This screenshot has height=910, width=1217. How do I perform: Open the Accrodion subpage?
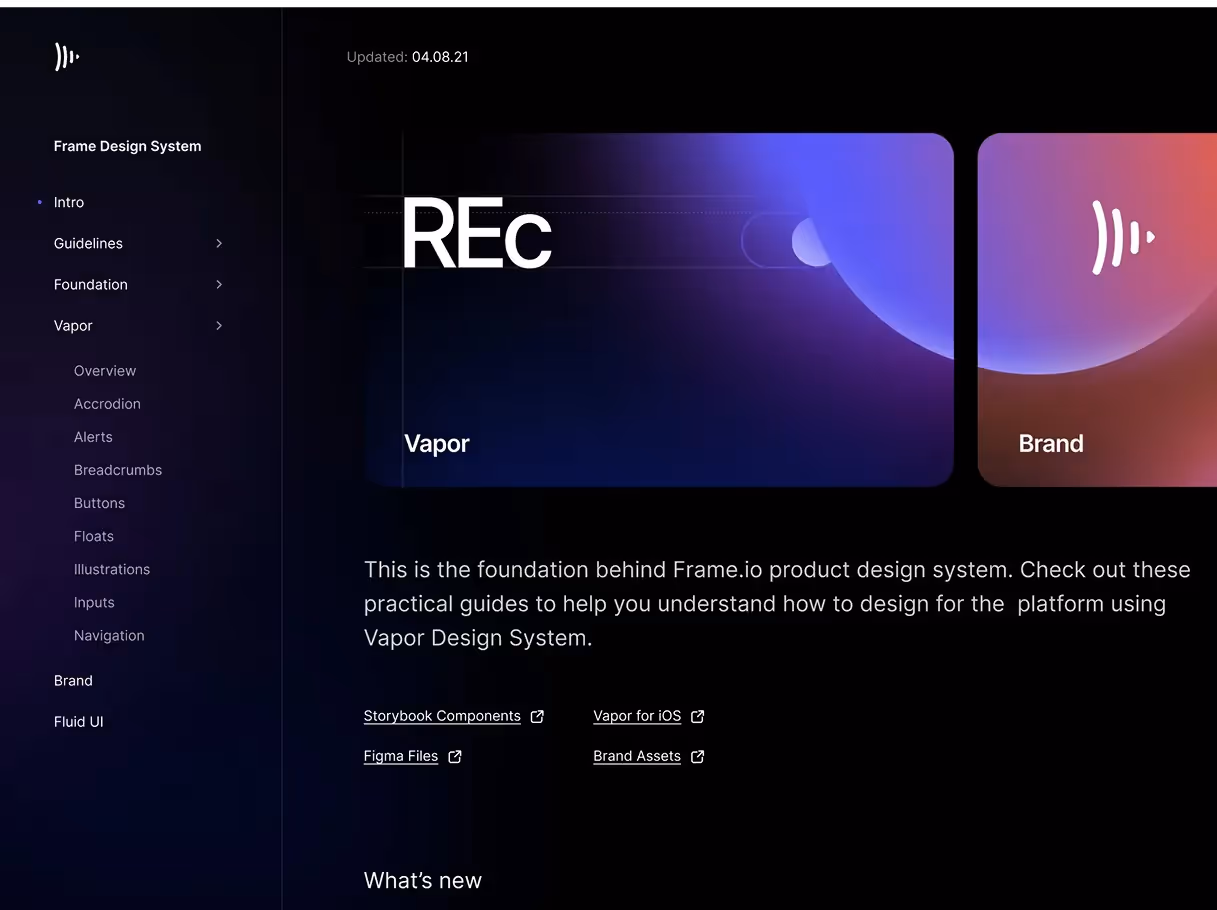107,403
